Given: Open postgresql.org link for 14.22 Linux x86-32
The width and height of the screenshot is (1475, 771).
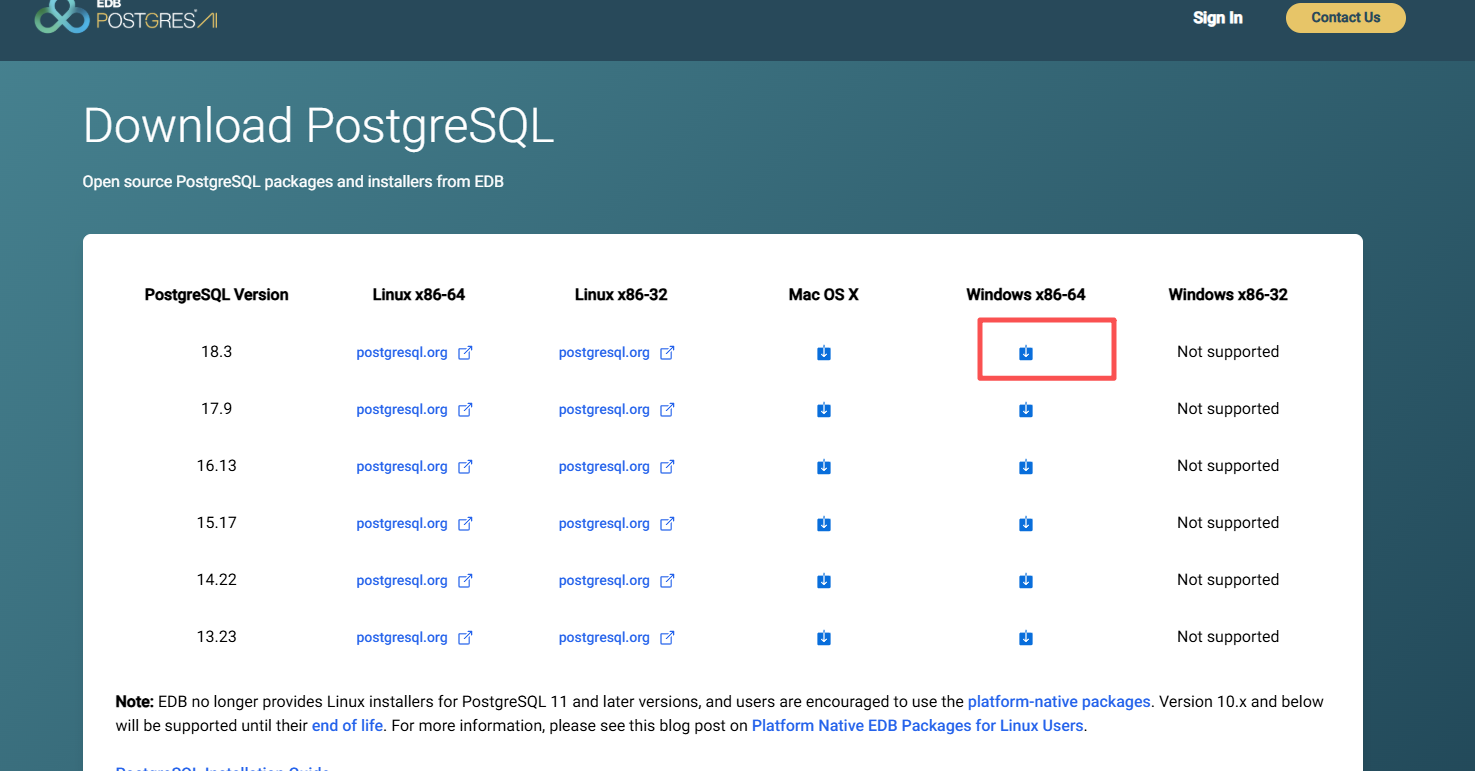Looking at the screenshot, I should 604,581.
